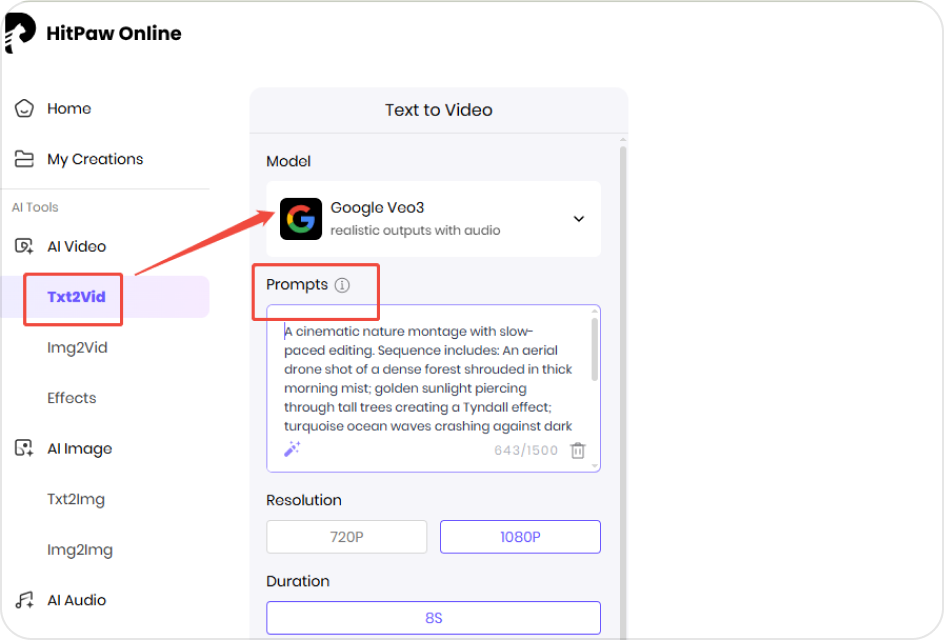The height and width of the screenshot is (640, 944).
Task: Click the magic wand prompt enhance icon
Action: pos(292,449)
